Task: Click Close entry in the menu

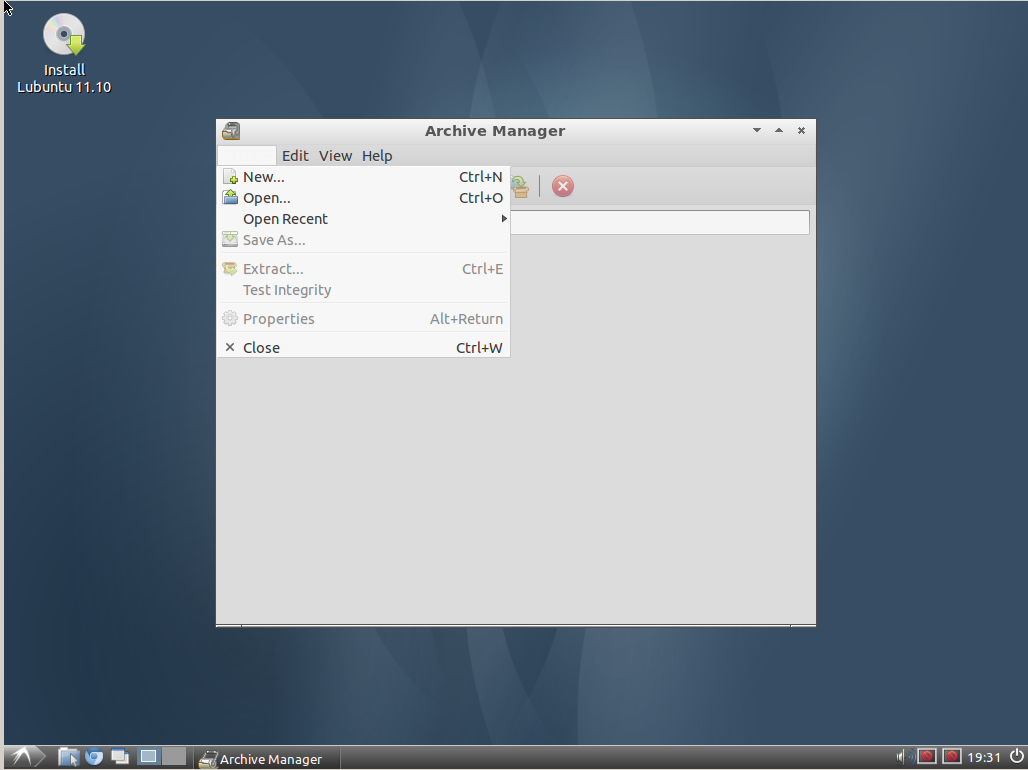Action: [261, 348]
